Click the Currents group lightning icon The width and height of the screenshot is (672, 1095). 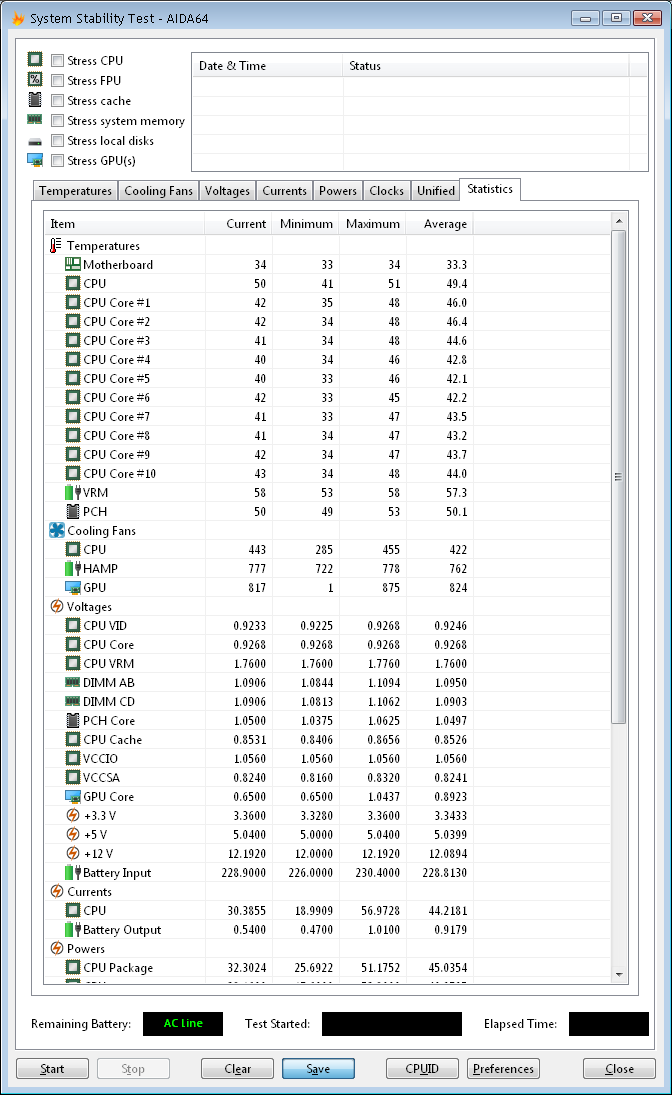[57, 891]
